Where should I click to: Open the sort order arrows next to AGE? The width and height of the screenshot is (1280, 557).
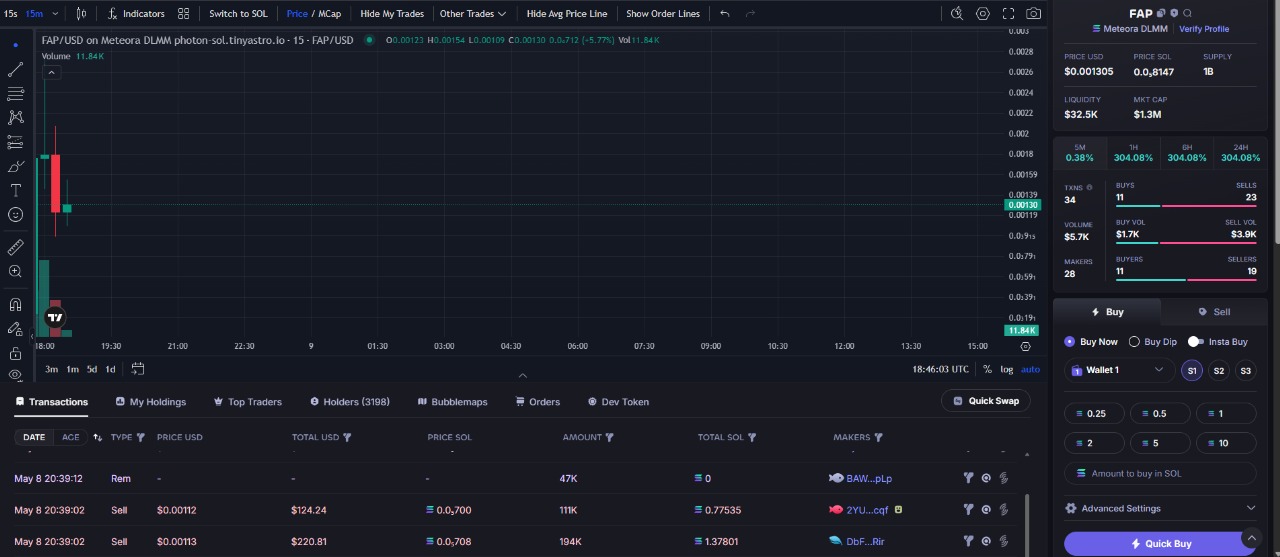pos(97,437)
